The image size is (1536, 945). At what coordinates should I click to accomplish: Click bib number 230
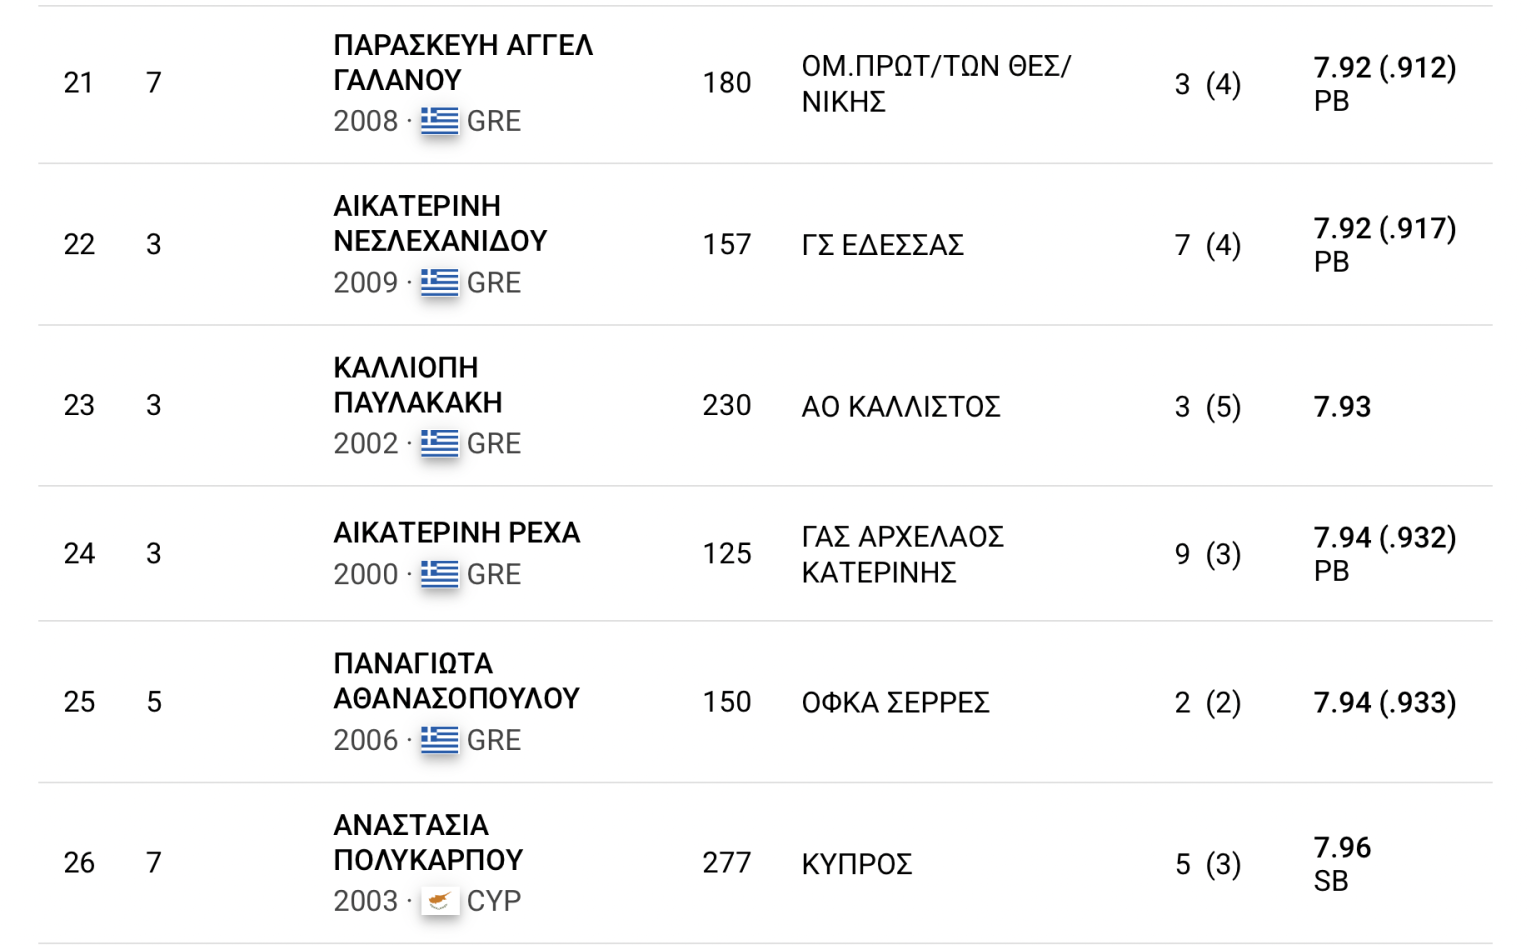point(726,406)
